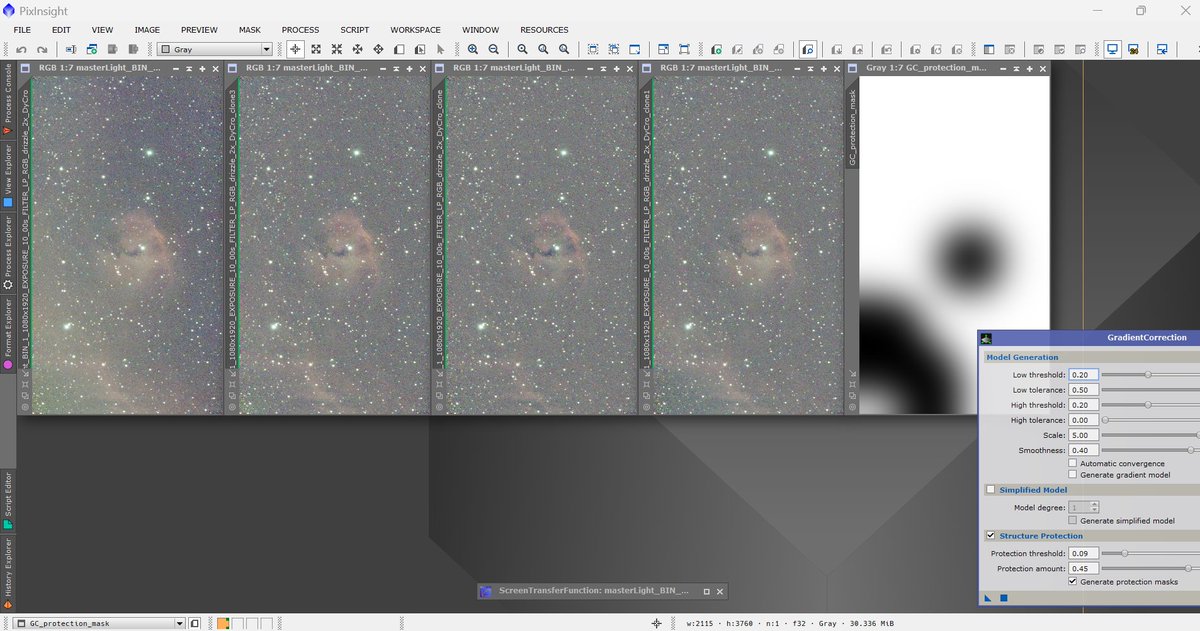Open the Script Editor side tab
Screen dimensions: 1200x631
click(8, 500)
